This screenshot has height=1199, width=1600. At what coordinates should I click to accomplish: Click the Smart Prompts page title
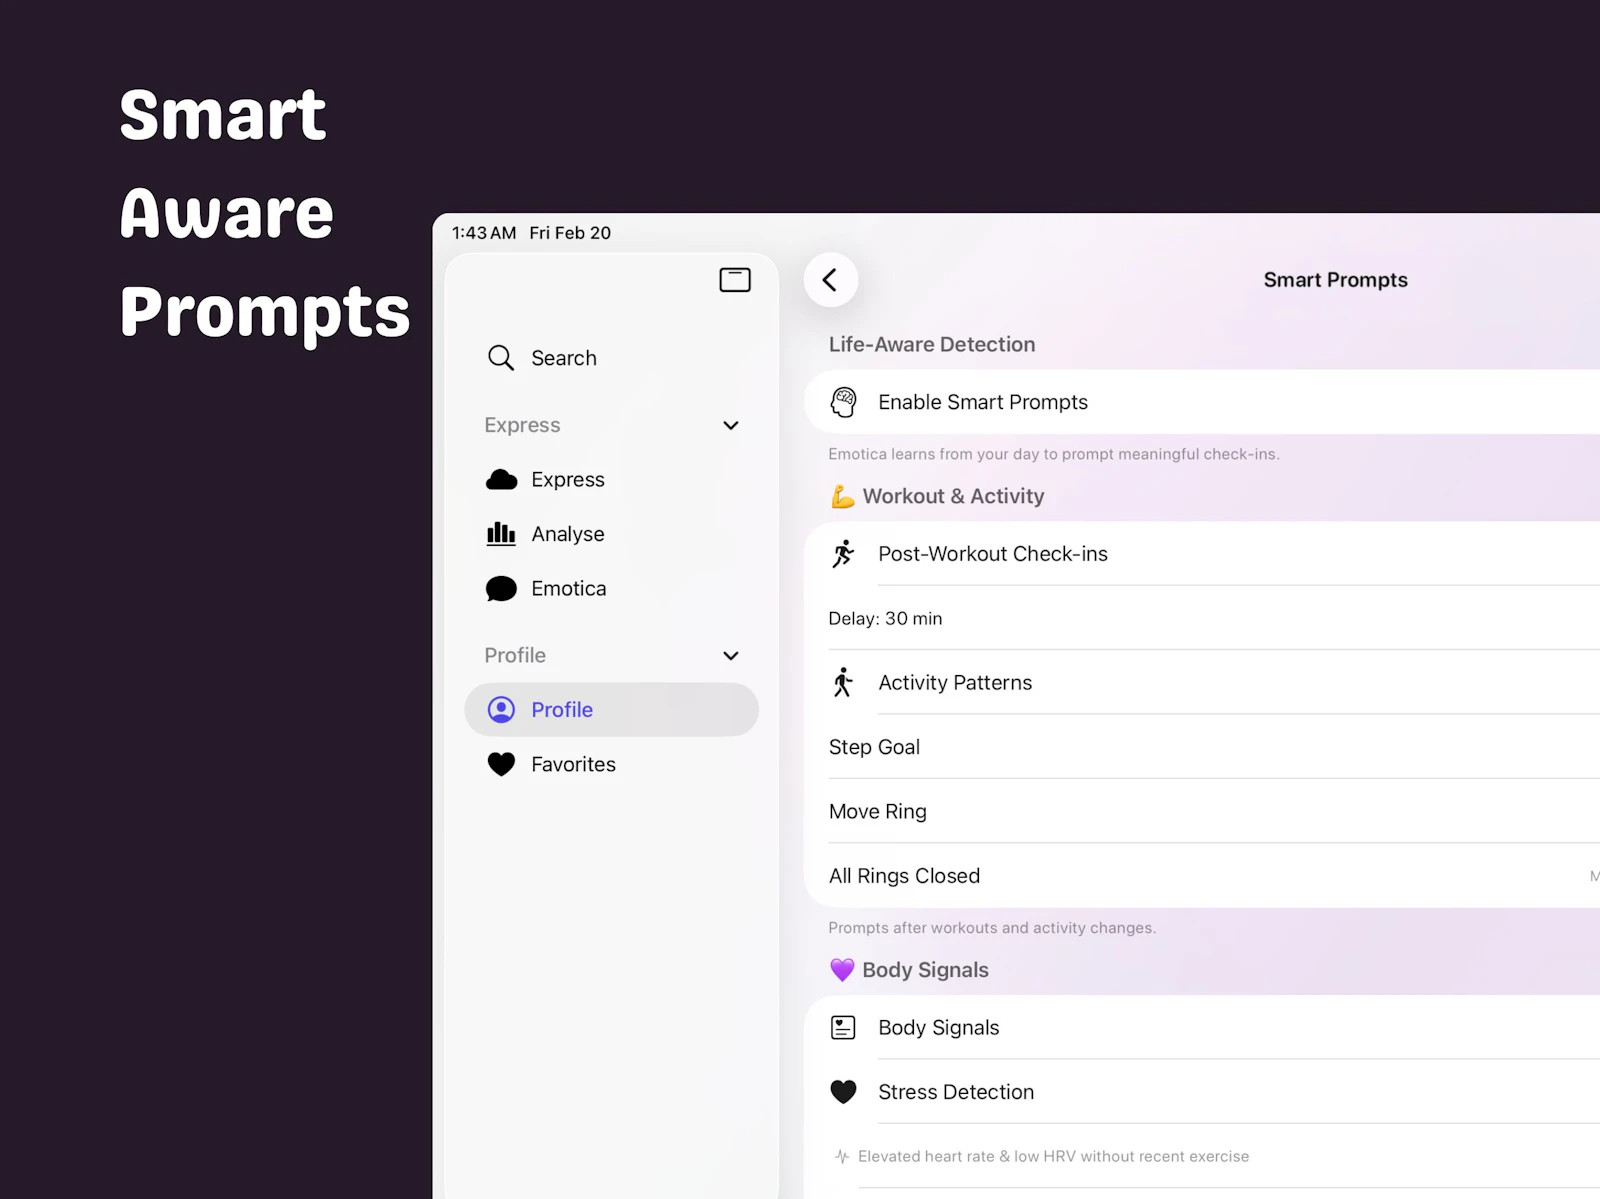(1336, 280)
